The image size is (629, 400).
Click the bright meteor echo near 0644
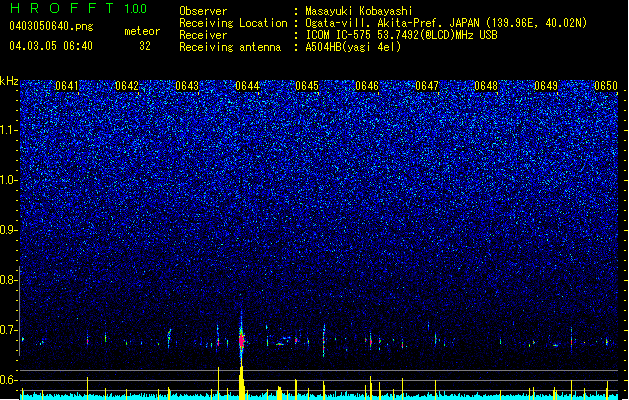(241, 340)
